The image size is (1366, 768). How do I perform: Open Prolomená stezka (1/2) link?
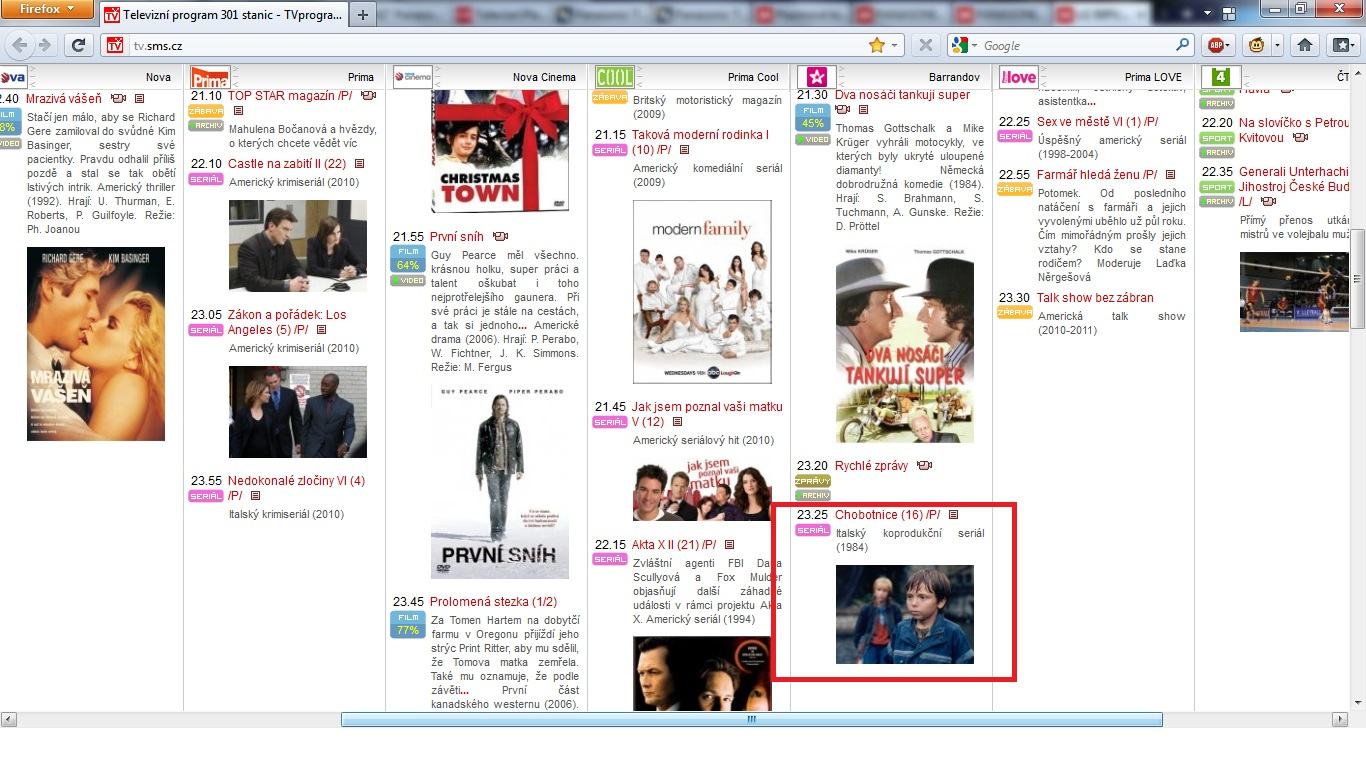pyautogui.click(x=493, y=602)
